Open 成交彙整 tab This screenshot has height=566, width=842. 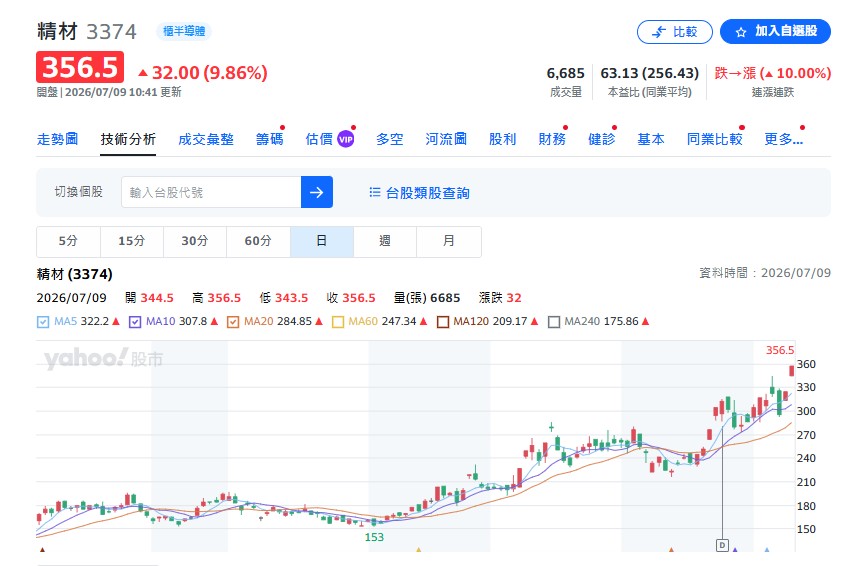coord(206,139)
